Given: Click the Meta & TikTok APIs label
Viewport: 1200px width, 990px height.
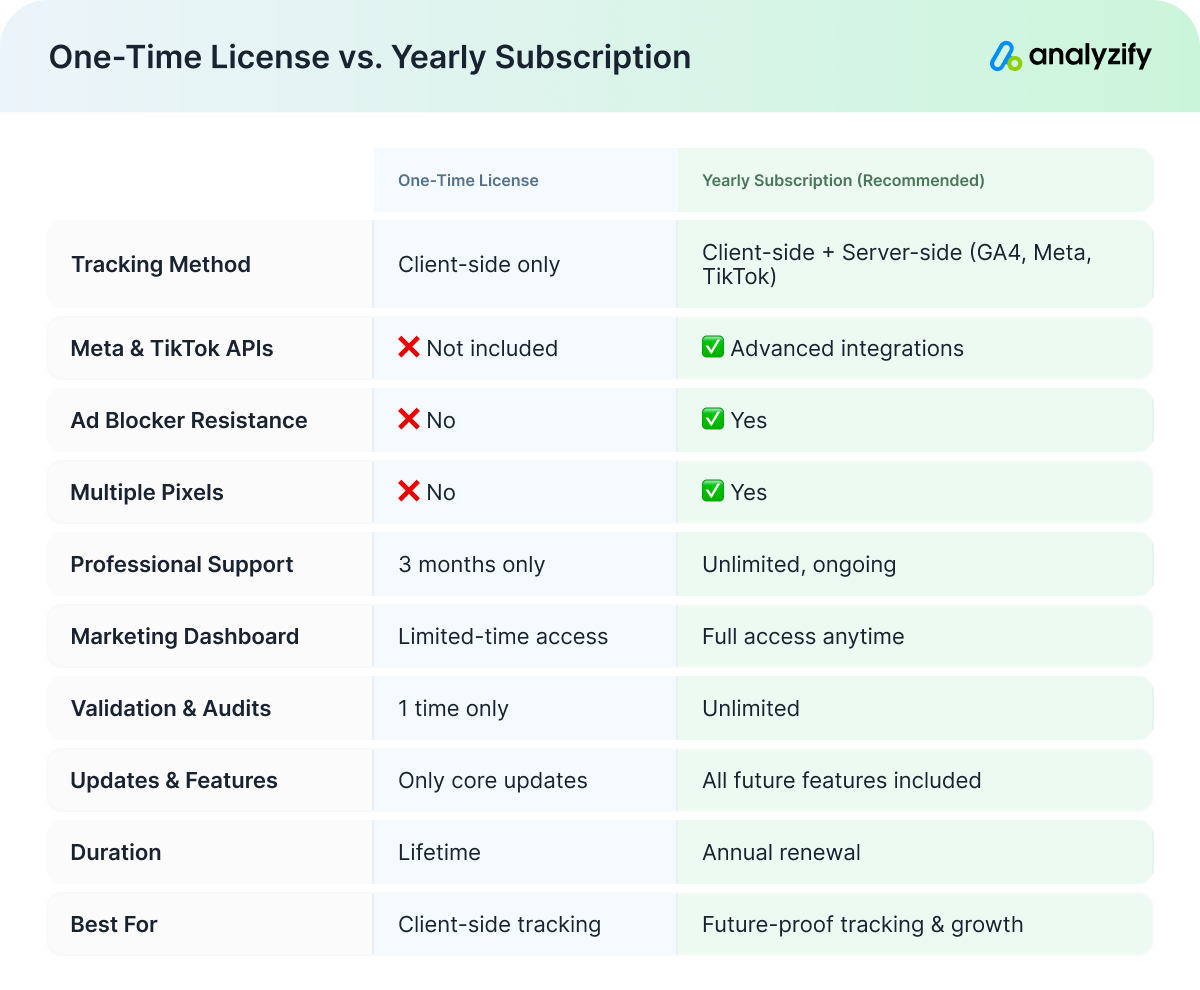Looking at the screenshot, I should [x=172, y=349].
